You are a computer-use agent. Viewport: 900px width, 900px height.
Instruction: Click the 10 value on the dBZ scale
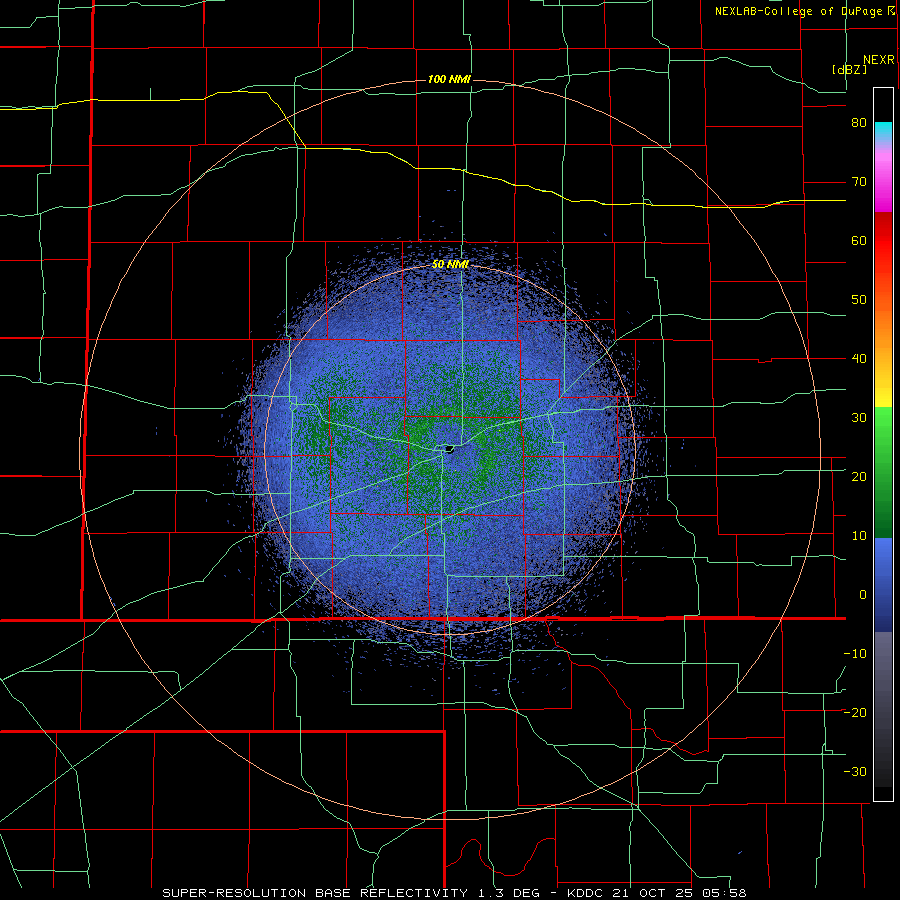coord(859,536)
